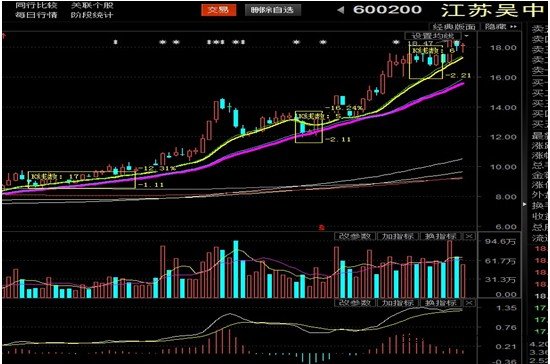
Task: Close the MACD indicator panel
Action: 469,303
